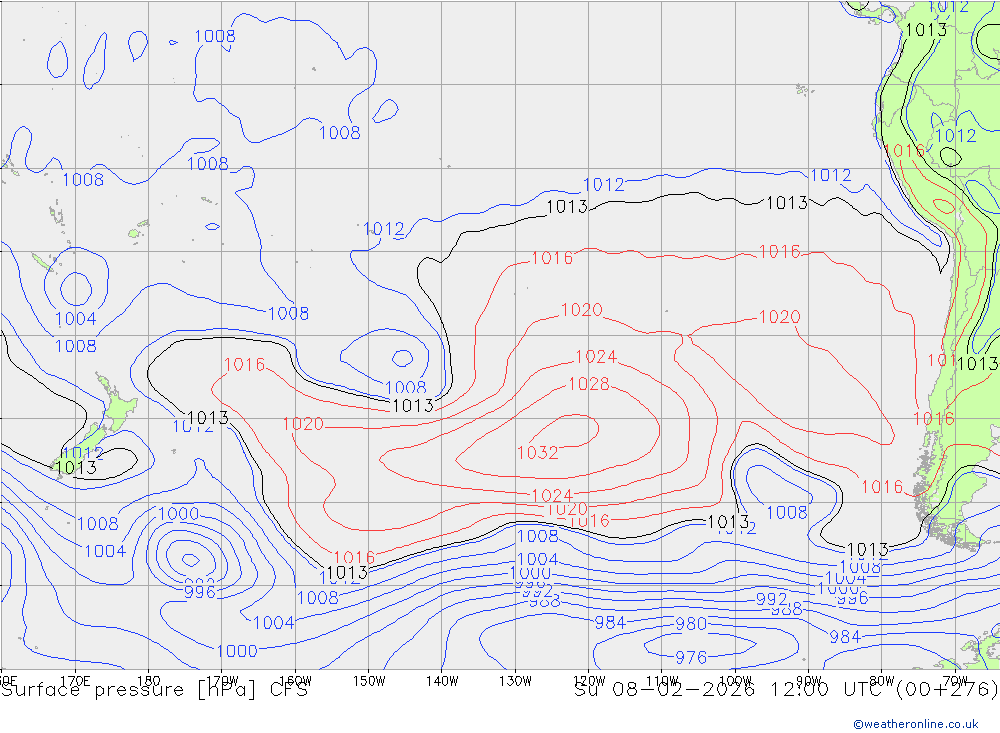Click the 130W longitude axis label
The height and width of the screenshot is (733, 1000).
point(515,681)
